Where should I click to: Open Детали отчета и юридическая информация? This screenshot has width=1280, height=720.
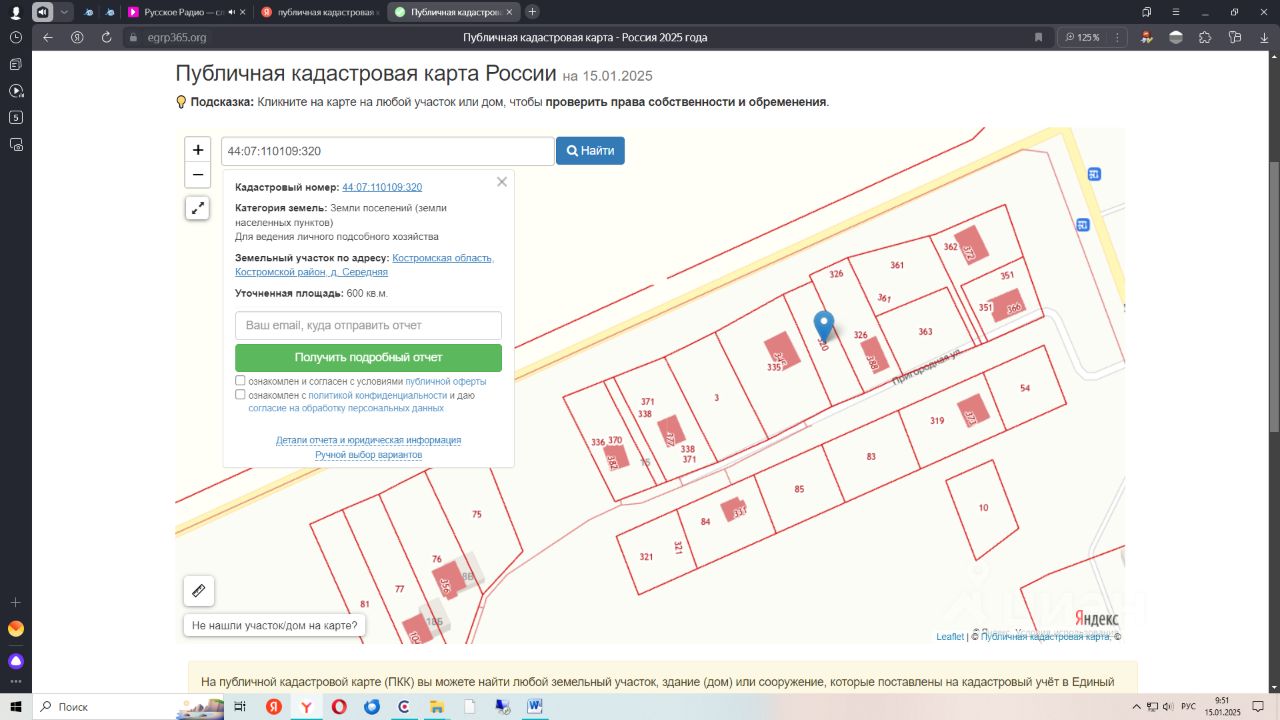[x=368, y=440]
